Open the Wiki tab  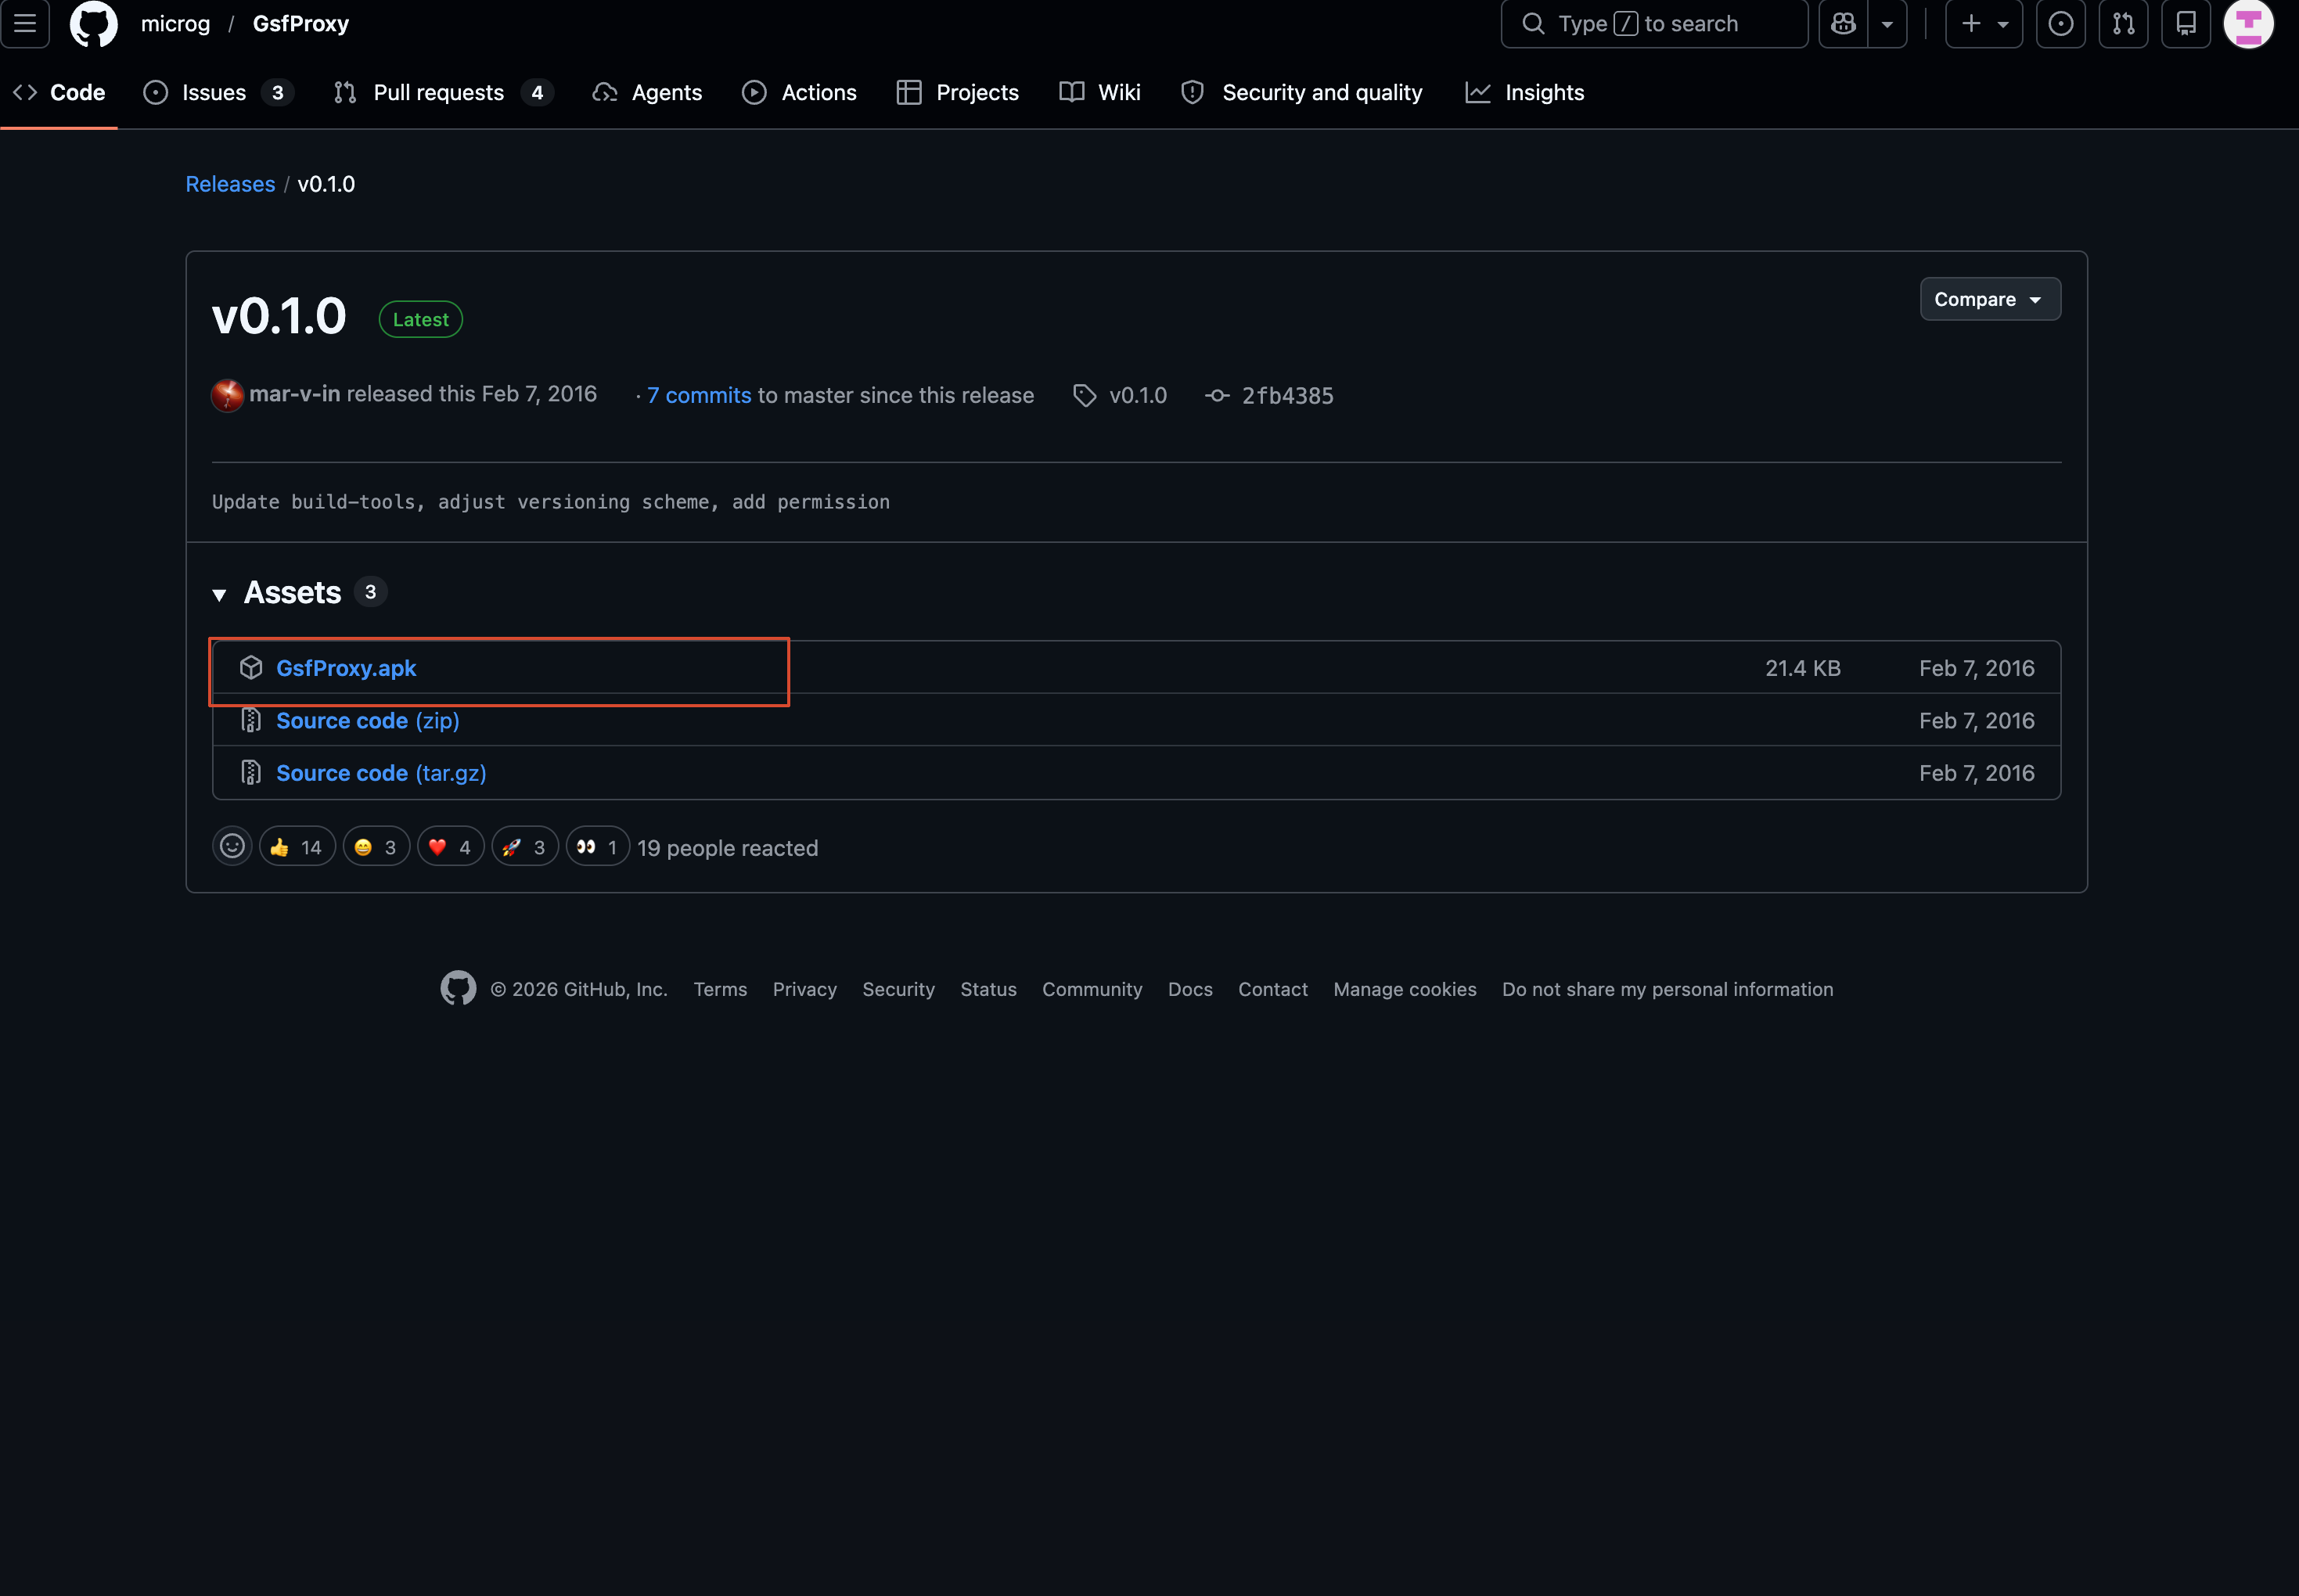pos(1100,93)
